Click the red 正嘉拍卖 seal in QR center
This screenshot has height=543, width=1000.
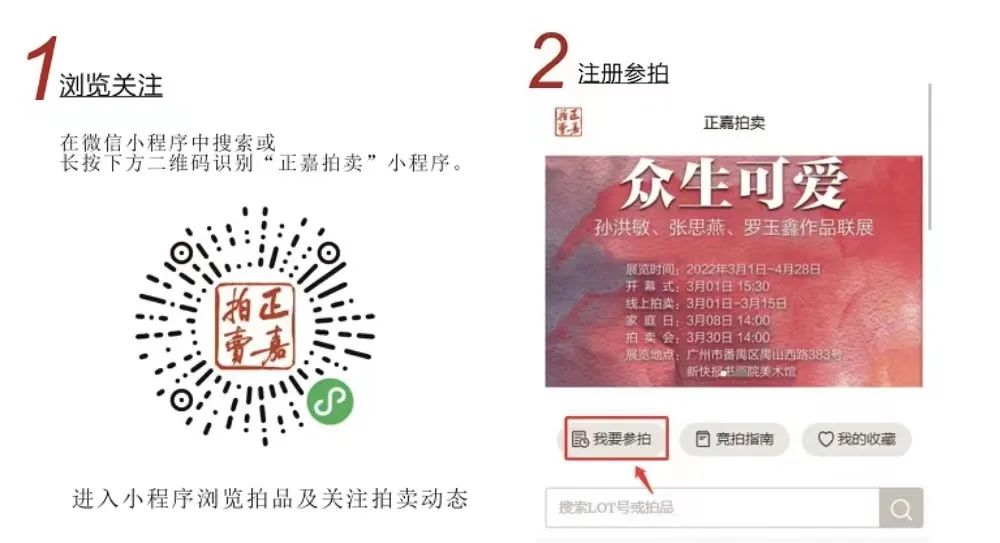(255, 327)
